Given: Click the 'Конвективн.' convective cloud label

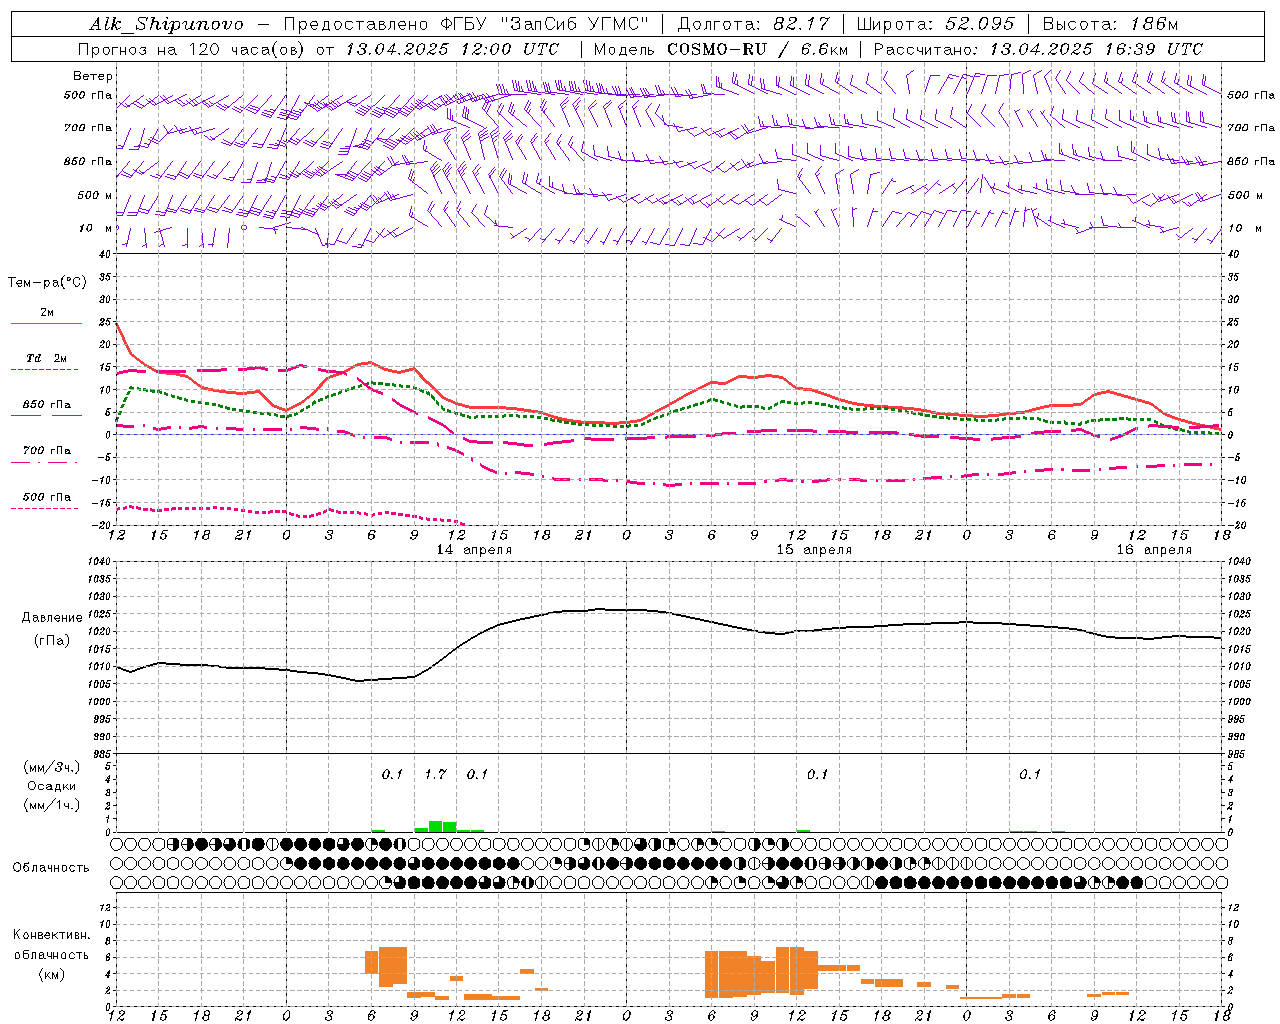Looking at the screenshot, I should point(51,935).
